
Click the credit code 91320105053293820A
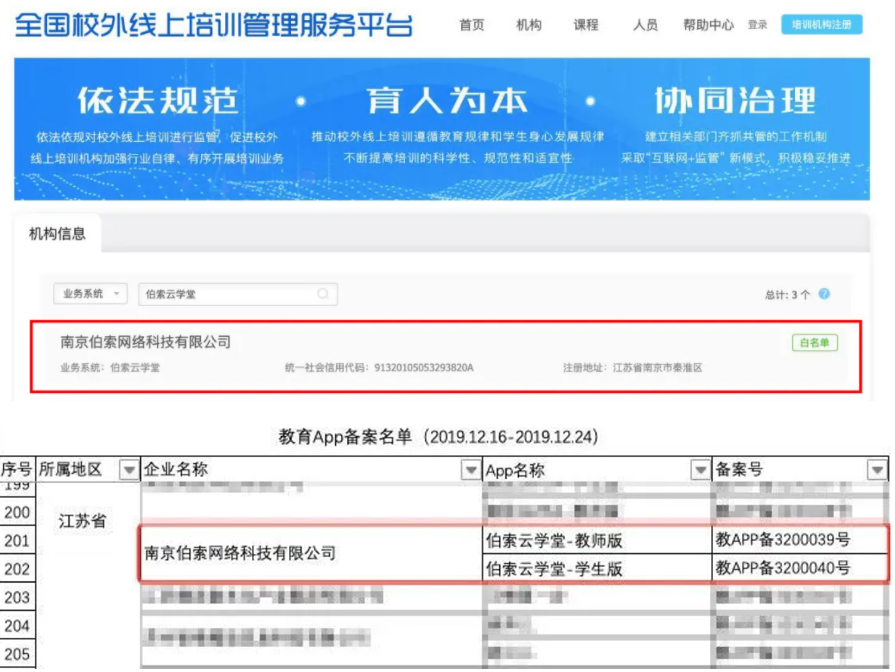point(424,368)
